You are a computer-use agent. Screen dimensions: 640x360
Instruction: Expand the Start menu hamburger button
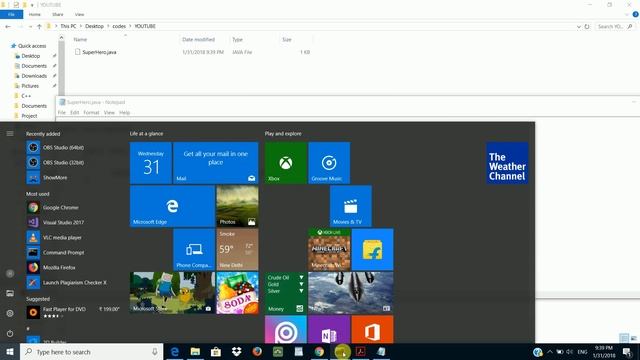tap(10, 133)
